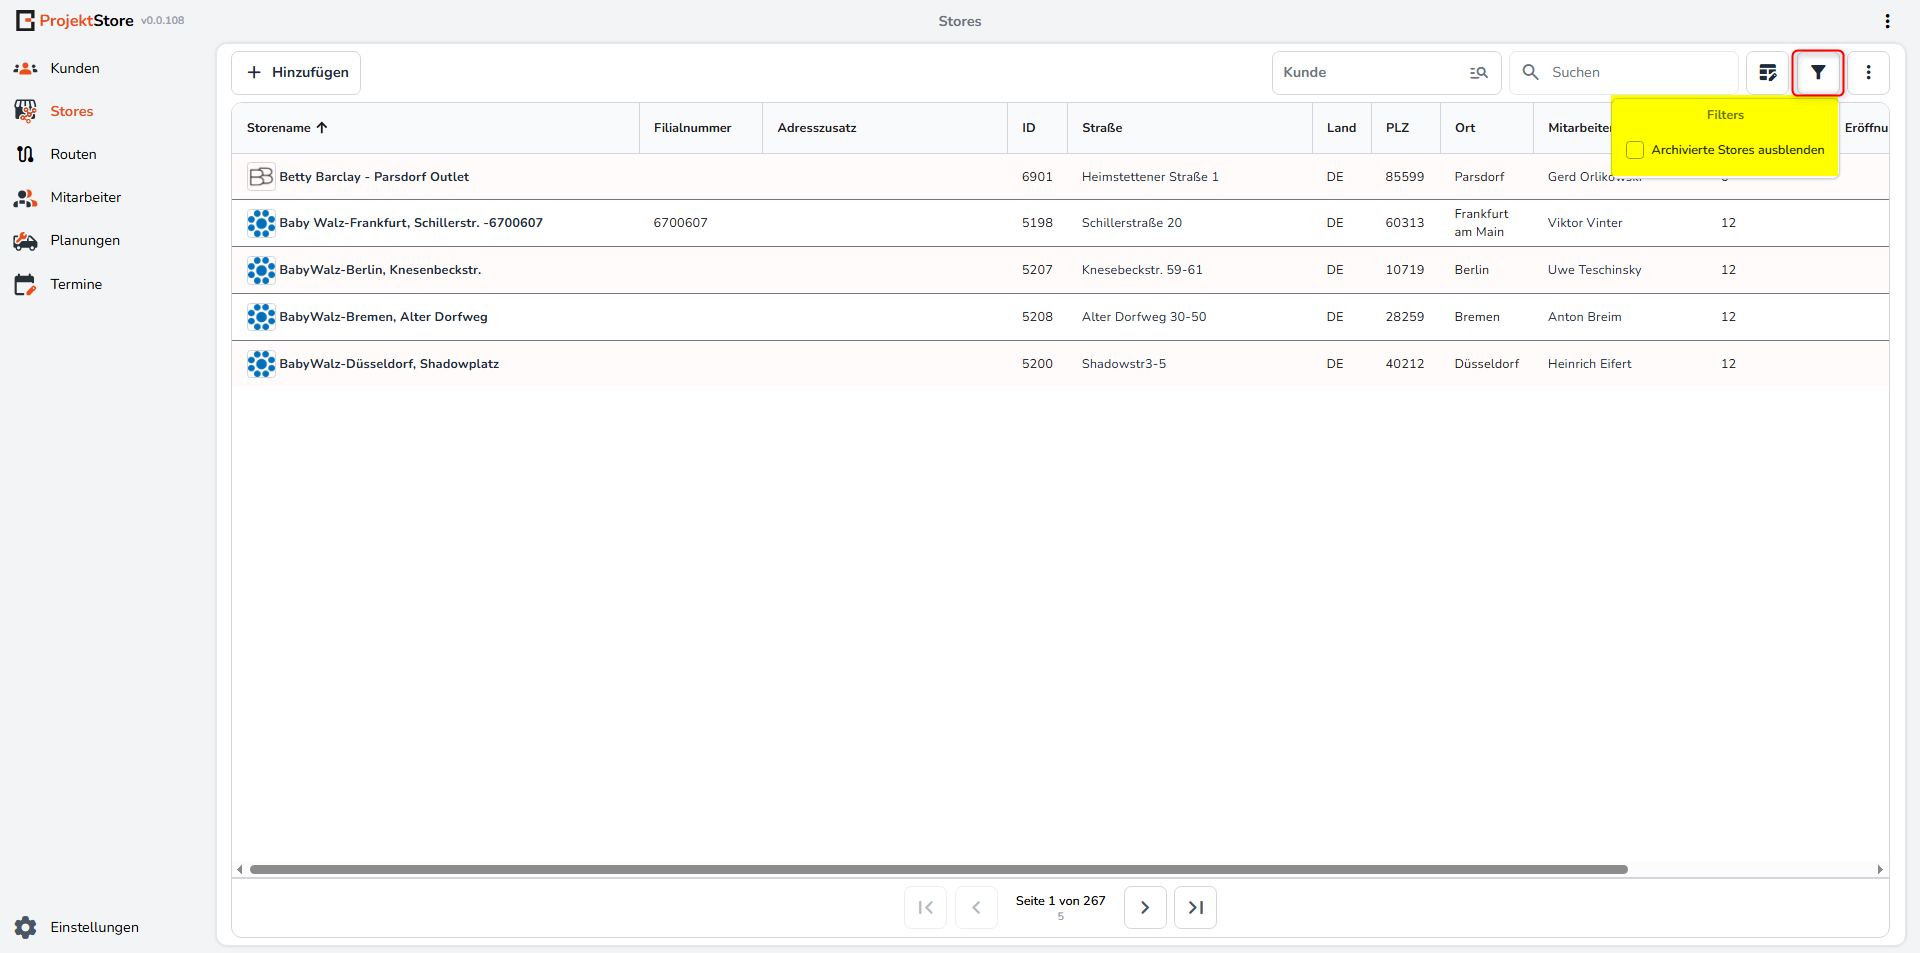Open the Kunde lookup search icon
The image size is (1920, 953).
point(1478,72)
